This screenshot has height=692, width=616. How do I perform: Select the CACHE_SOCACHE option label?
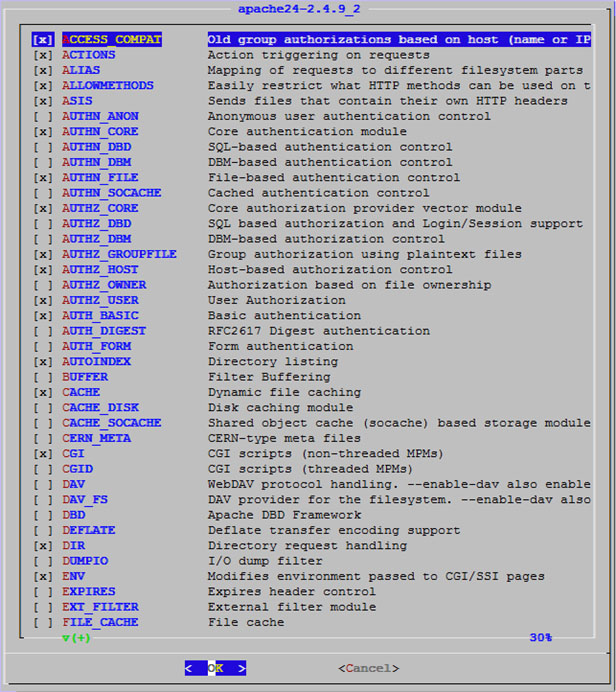[112, 423]
